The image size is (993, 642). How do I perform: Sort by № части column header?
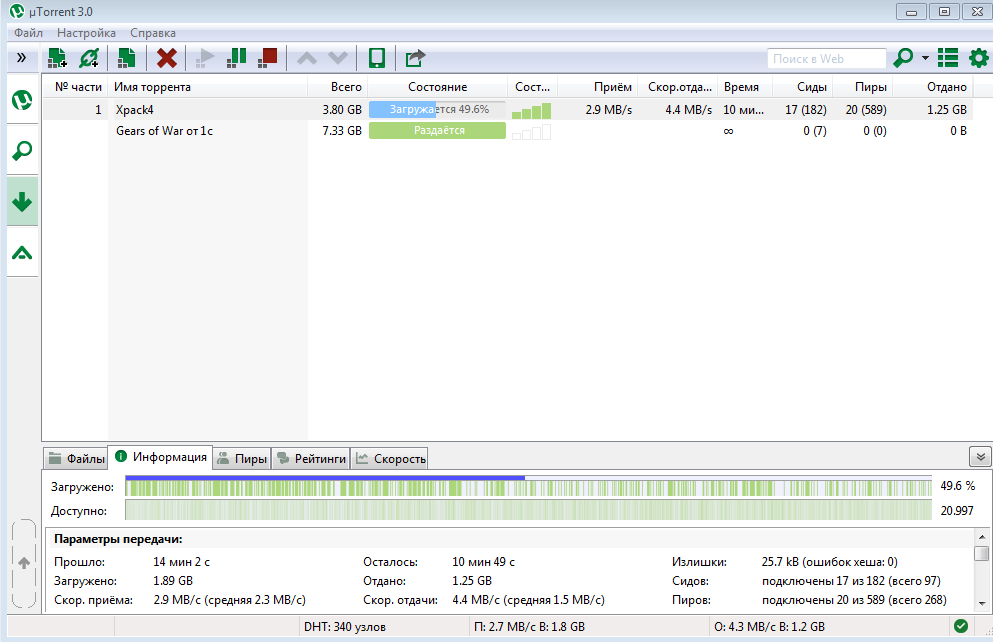point(75,87)
